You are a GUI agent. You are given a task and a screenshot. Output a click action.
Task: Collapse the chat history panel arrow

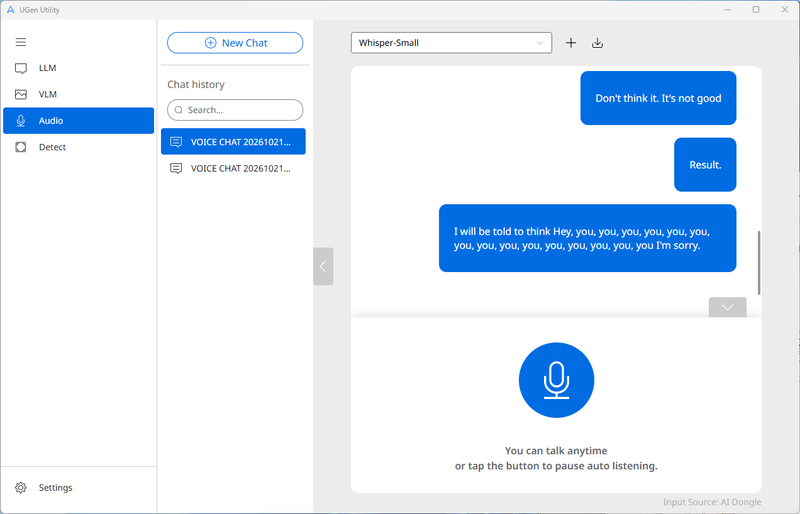pos(323,266)
